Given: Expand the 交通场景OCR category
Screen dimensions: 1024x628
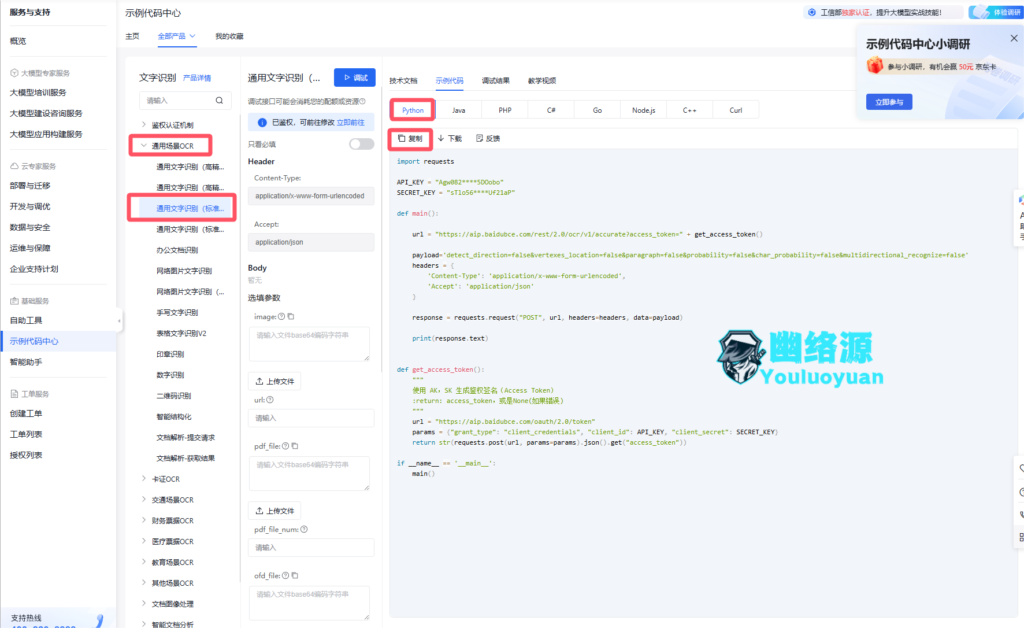Looking at the screenshot, I should click(144, 499).
